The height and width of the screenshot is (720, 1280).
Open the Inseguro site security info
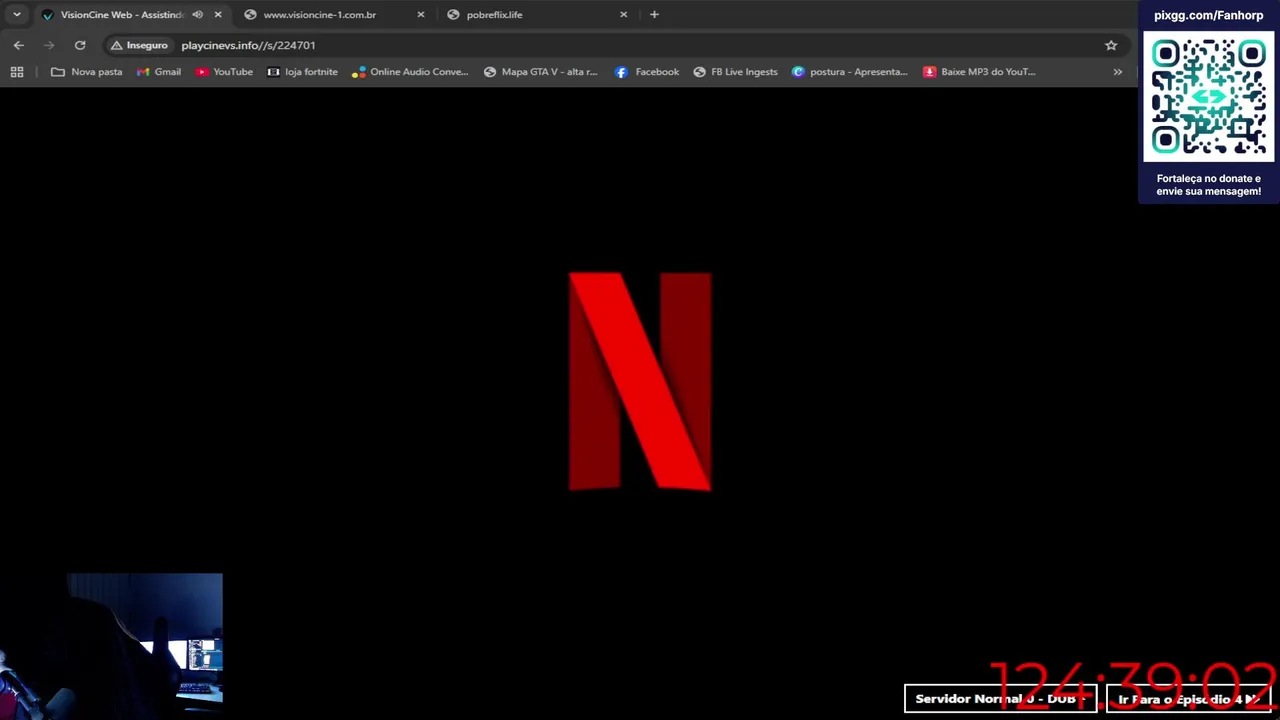pos(139,45)
